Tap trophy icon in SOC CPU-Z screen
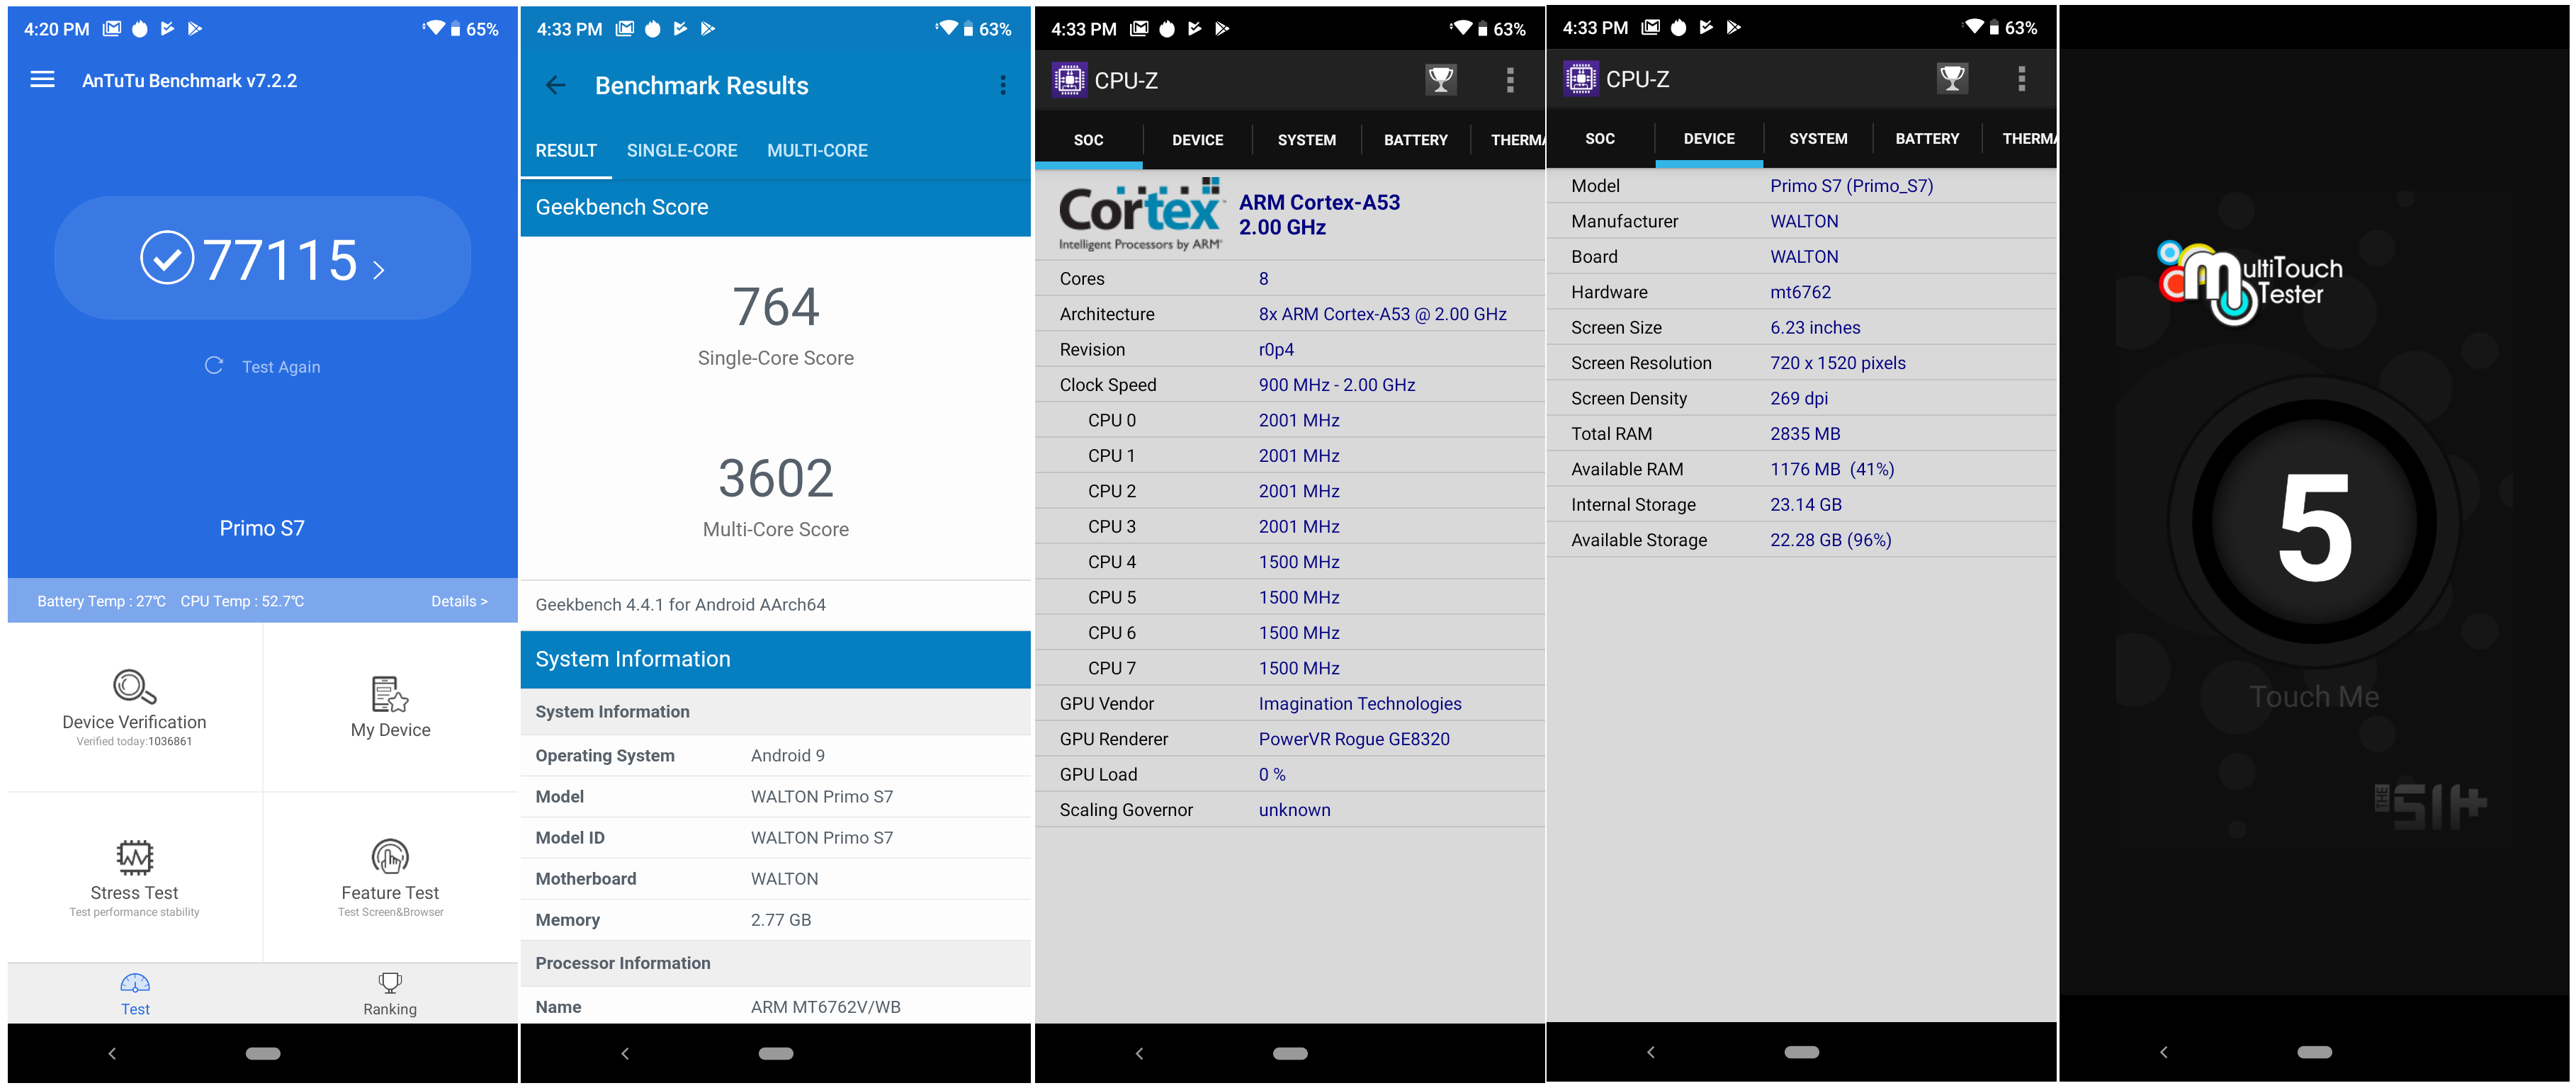The image size is (2576, 1088). pos(1440,80)
